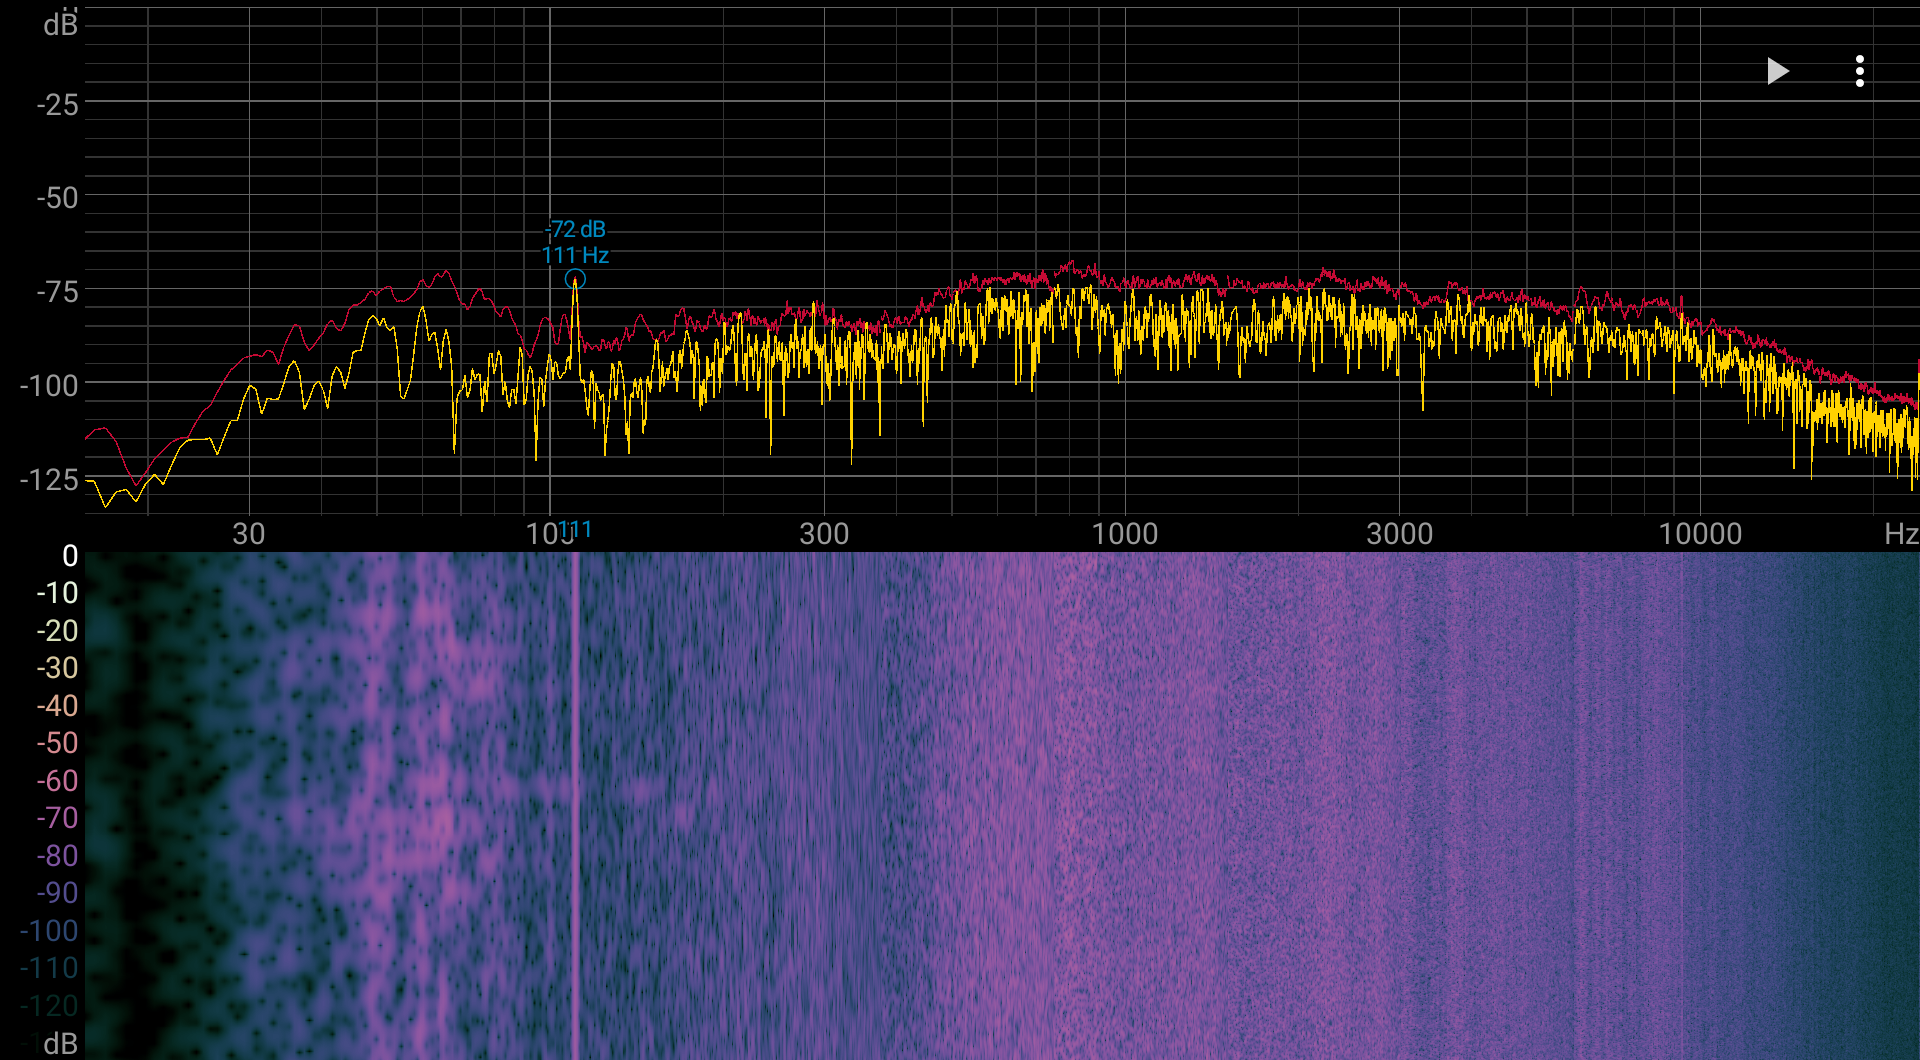Click the 3000 Hz frequency axis label
Viewport: 1920px width, 1060px height.
[x=1400, y=534]
